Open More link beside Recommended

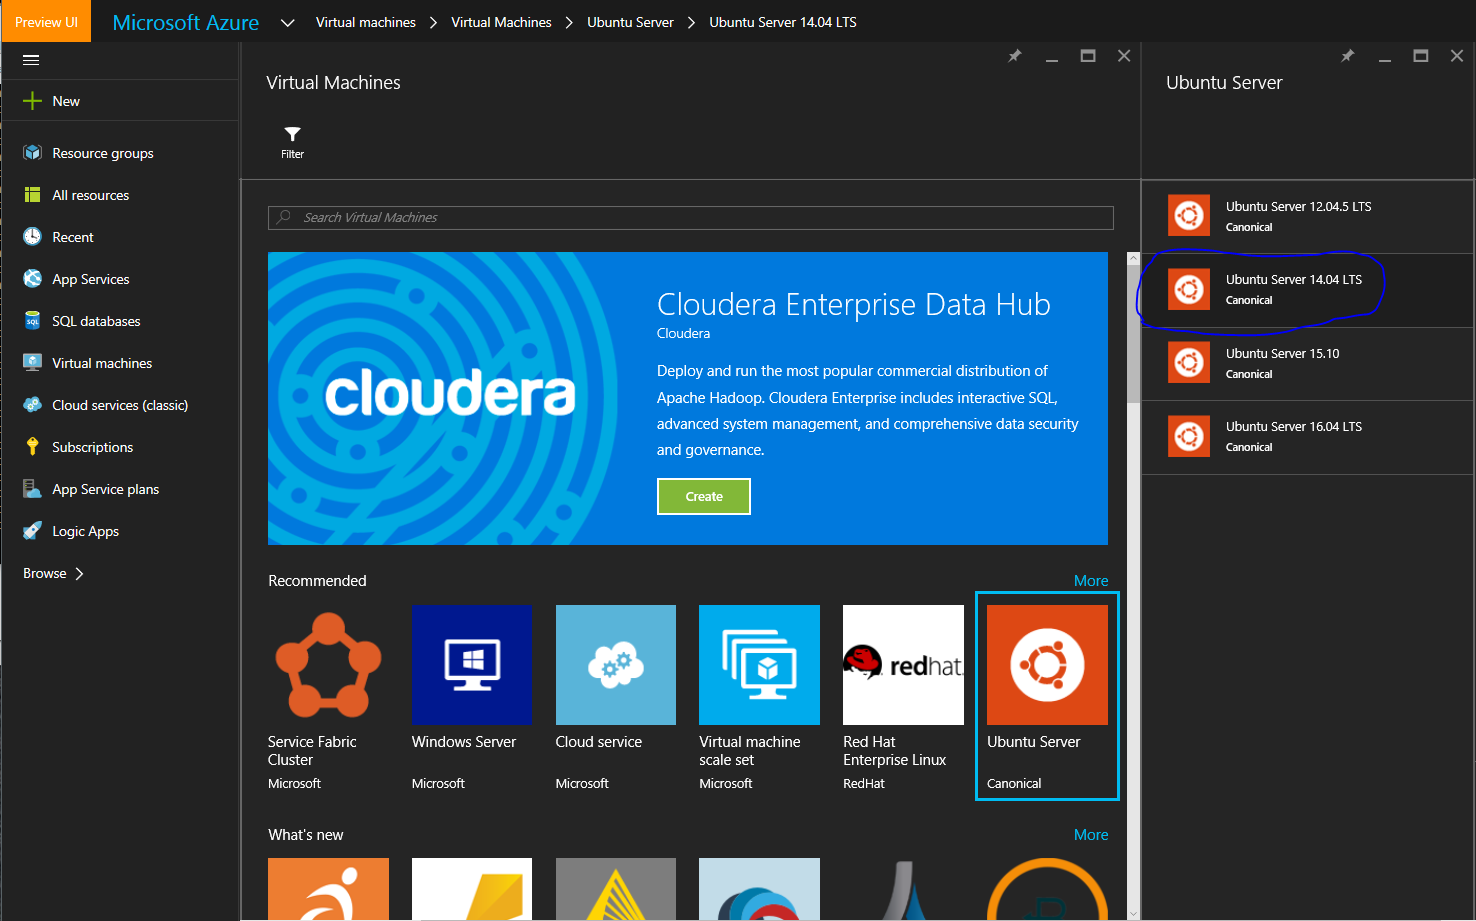coord(1091,580)
